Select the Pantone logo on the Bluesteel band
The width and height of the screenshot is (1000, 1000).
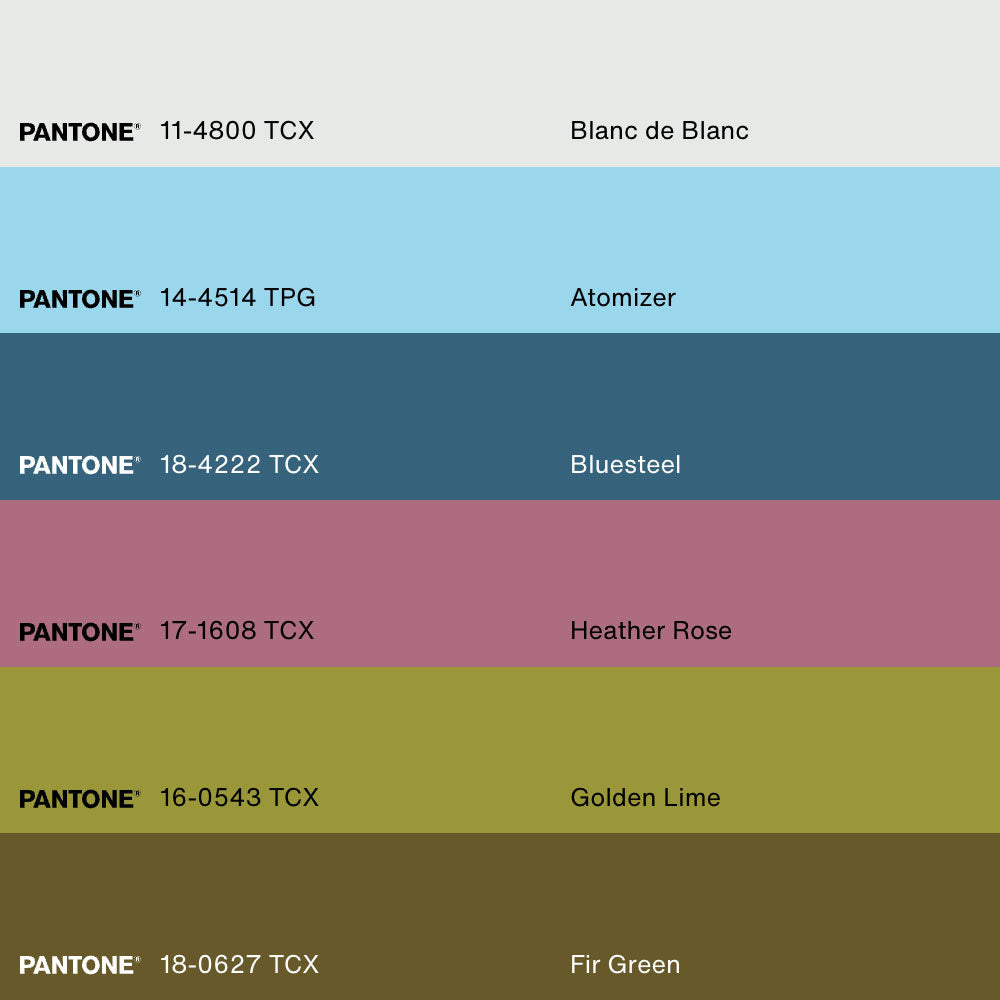tap(79, 465)
